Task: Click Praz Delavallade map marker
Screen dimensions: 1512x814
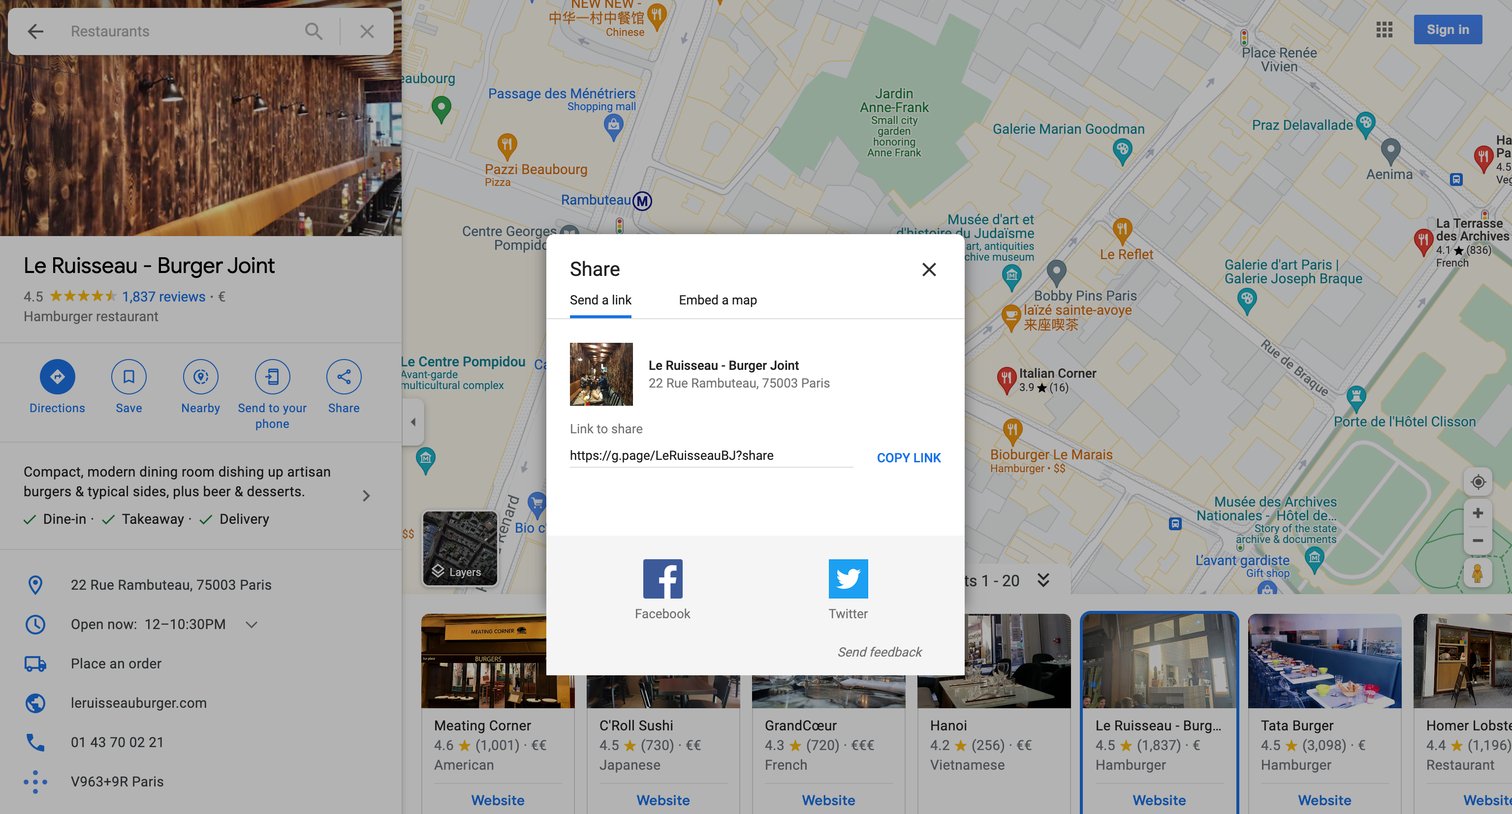Action: [x=1366, y=125]
